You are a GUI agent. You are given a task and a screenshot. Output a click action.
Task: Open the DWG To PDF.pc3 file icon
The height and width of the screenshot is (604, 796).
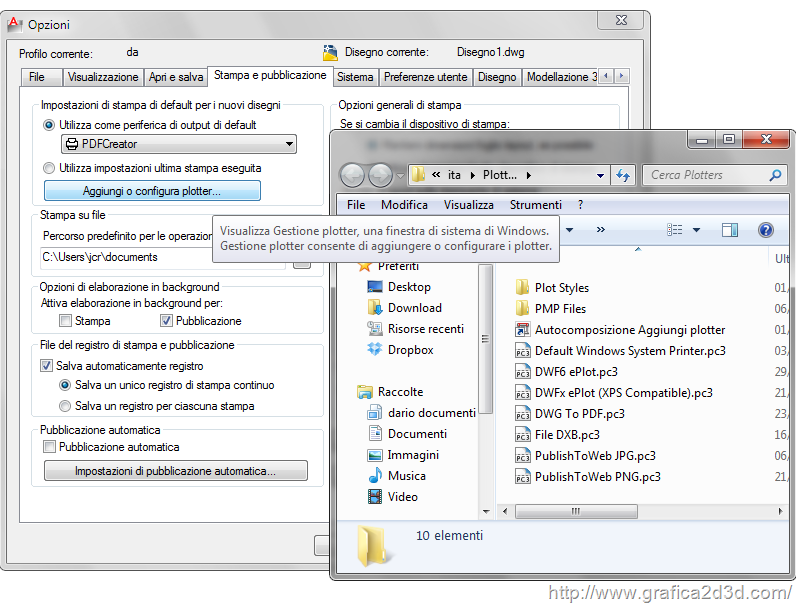pos(522,413)
